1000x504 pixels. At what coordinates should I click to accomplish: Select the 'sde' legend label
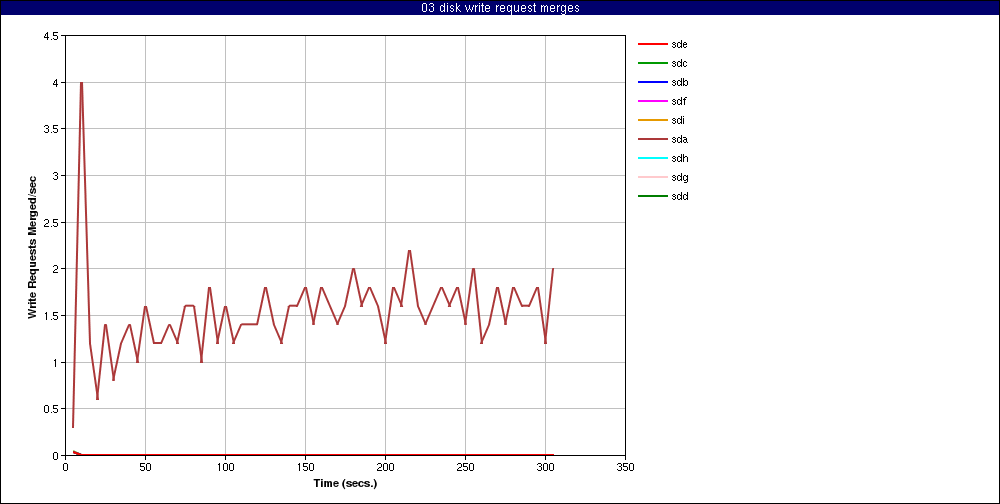(679, 45)
